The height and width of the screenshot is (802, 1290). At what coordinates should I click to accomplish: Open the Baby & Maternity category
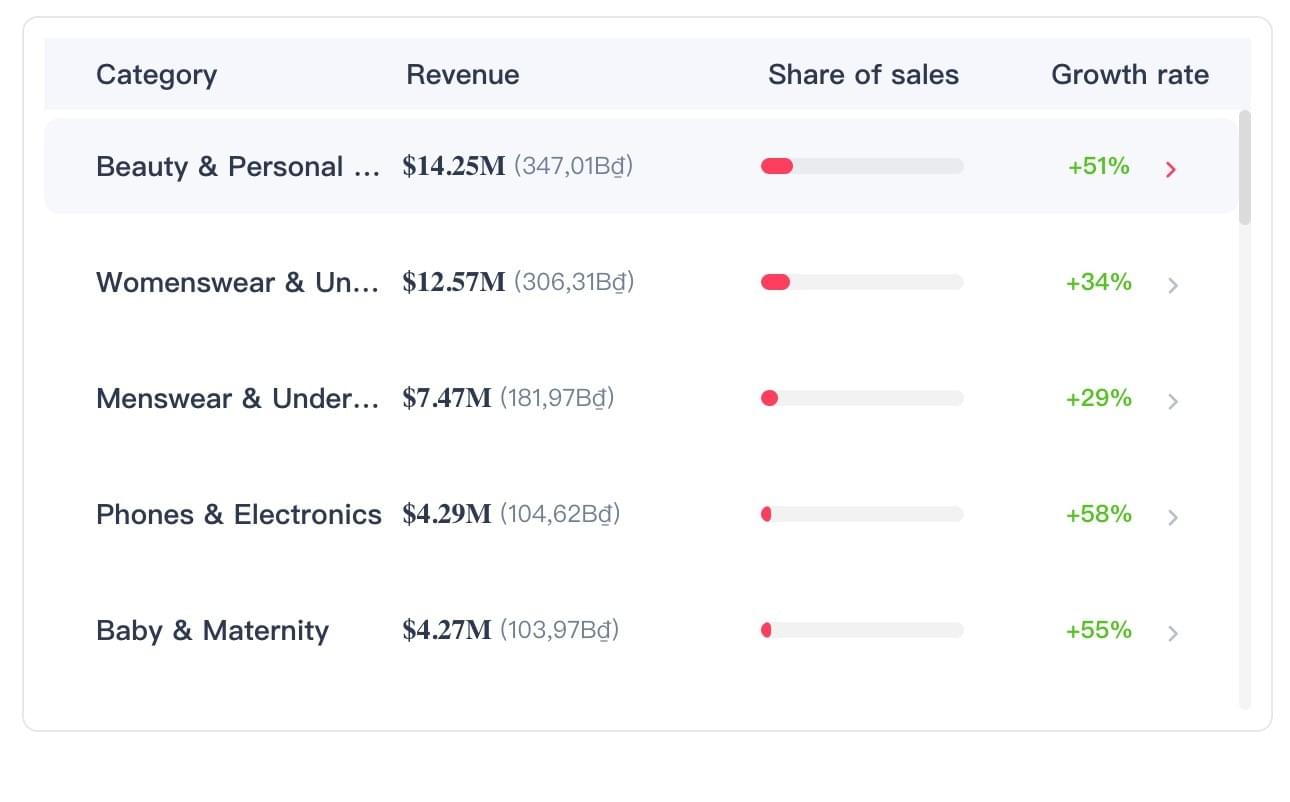pos(212,630)
